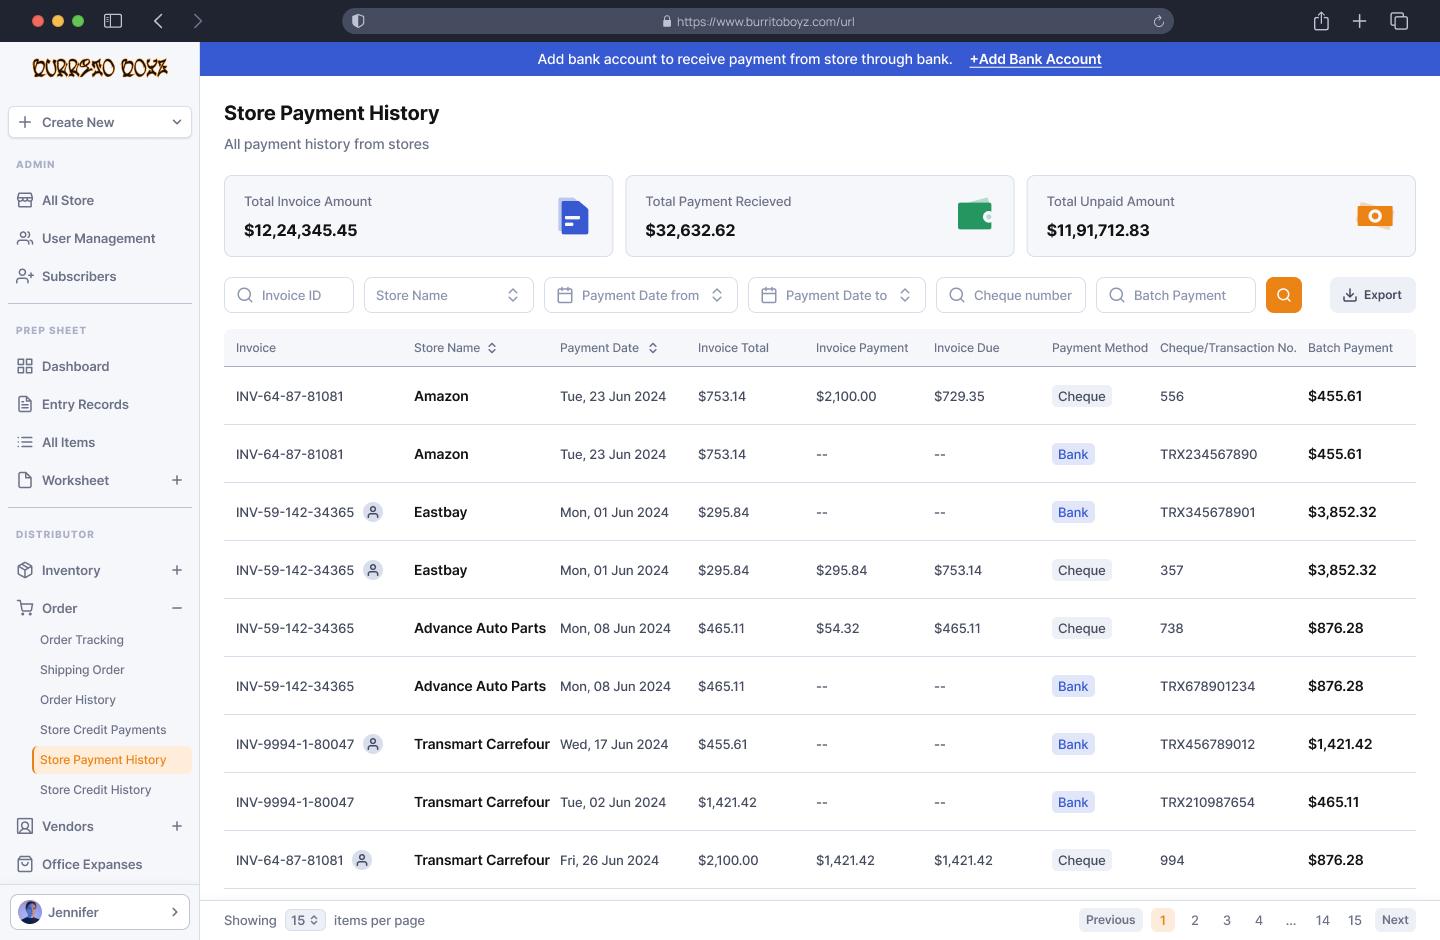Collapse the Order section minus icon
This screenshot has height=940, width=1440.
coord(177,608)
